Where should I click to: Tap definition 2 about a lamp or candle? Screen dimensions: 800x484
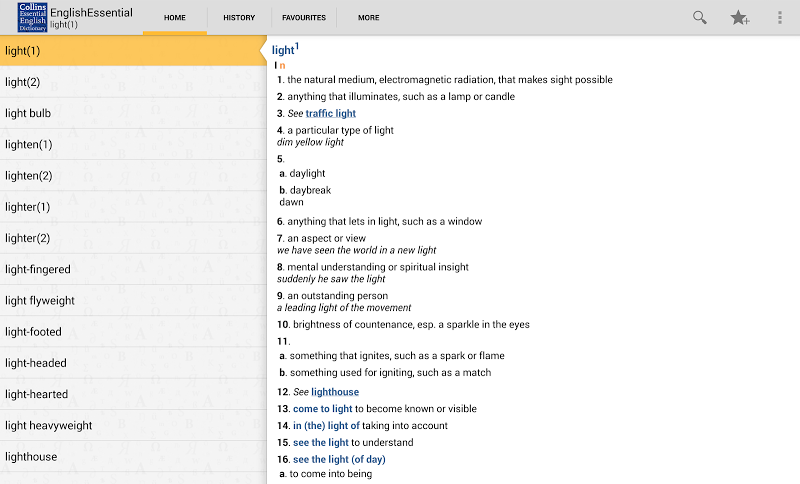pos(395,96)
